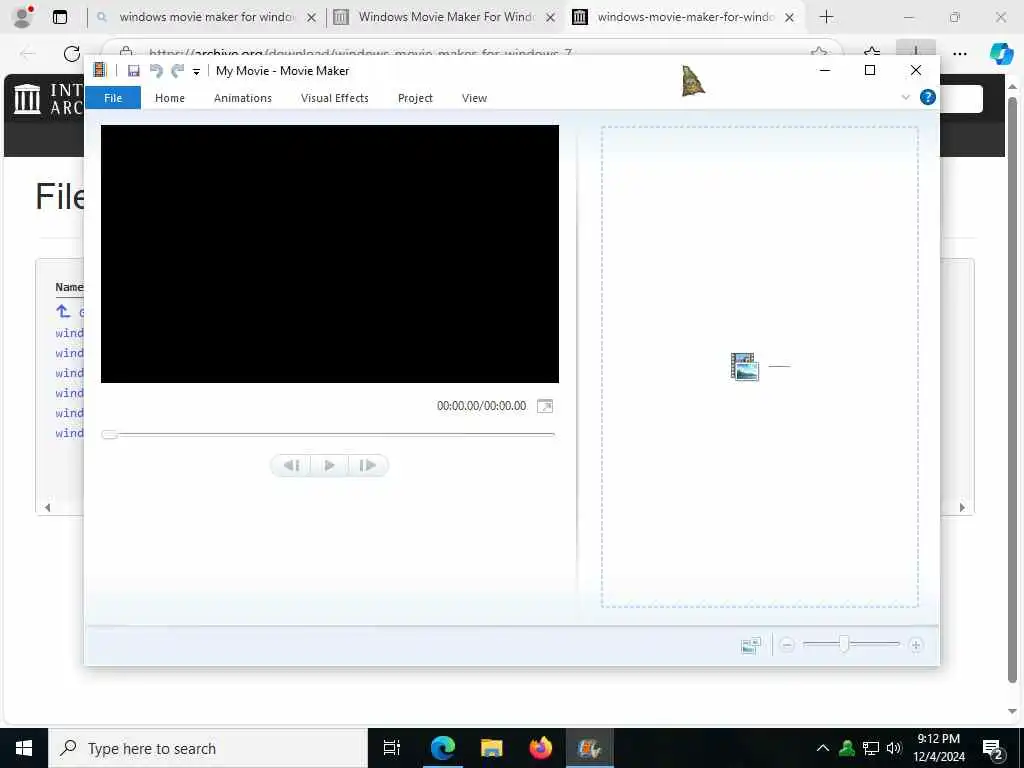This screenshot has width=1024, height=768.
Task: Open the File menu in Movie Maker
Action: (113, 98)
